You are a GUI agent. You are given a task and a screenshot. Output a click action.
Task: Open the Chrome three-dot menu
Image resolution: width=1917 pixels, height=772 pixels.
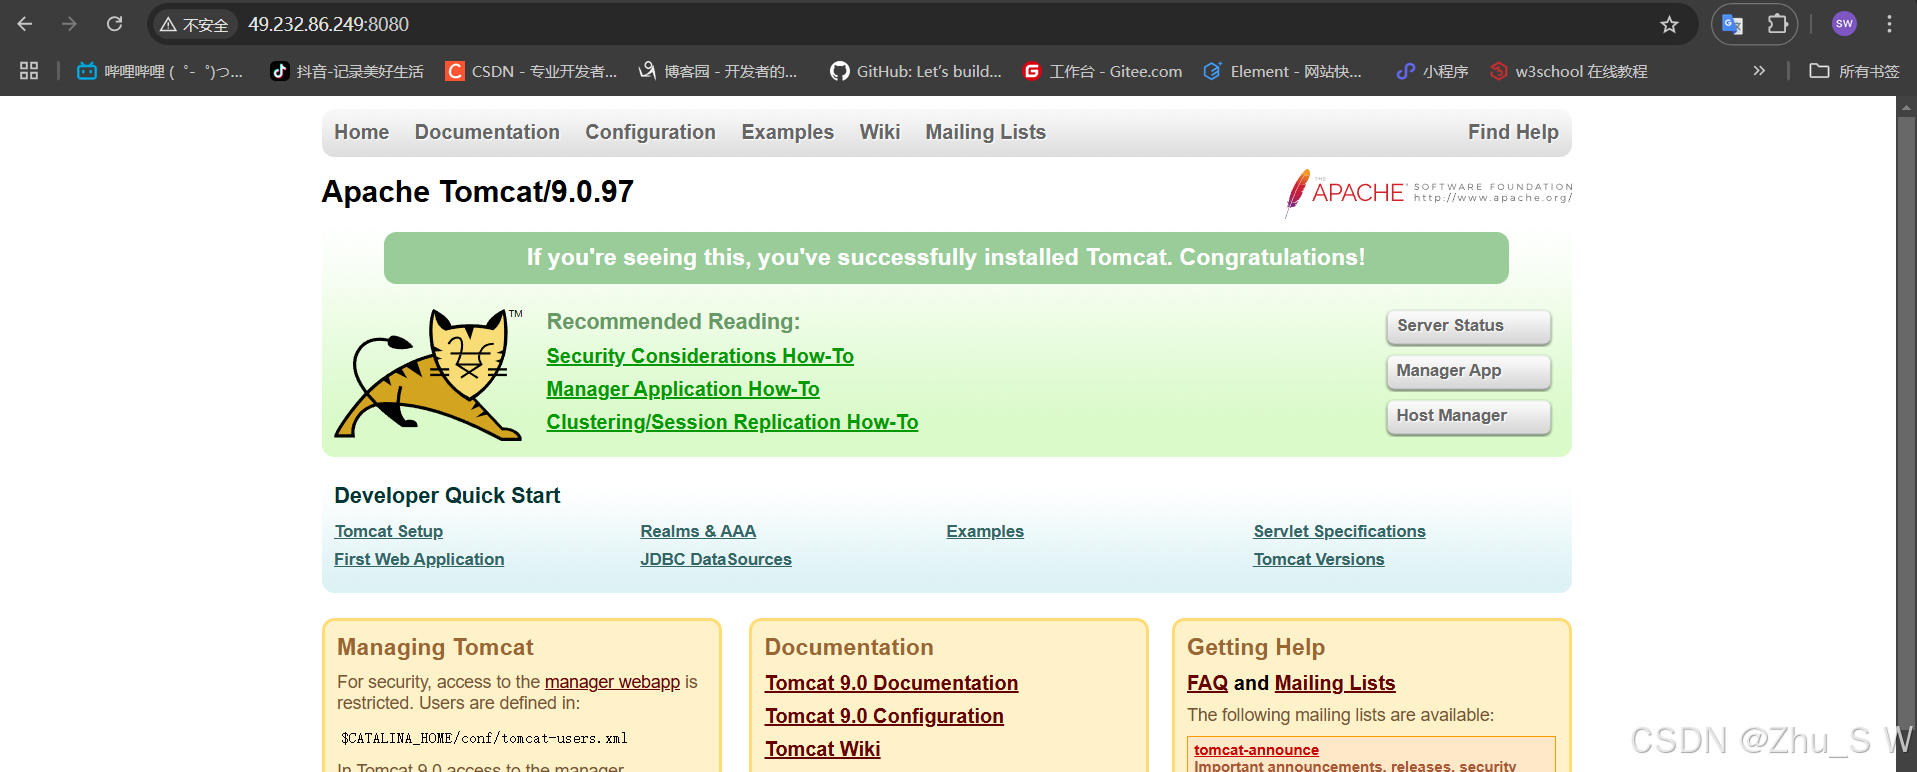pos(1889,24)
